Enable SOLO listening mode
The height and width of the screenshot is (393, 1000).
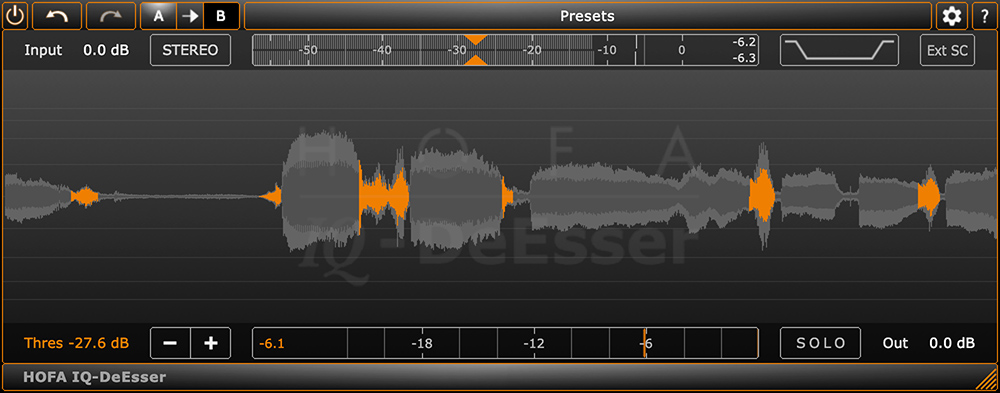tap(820, 343)
